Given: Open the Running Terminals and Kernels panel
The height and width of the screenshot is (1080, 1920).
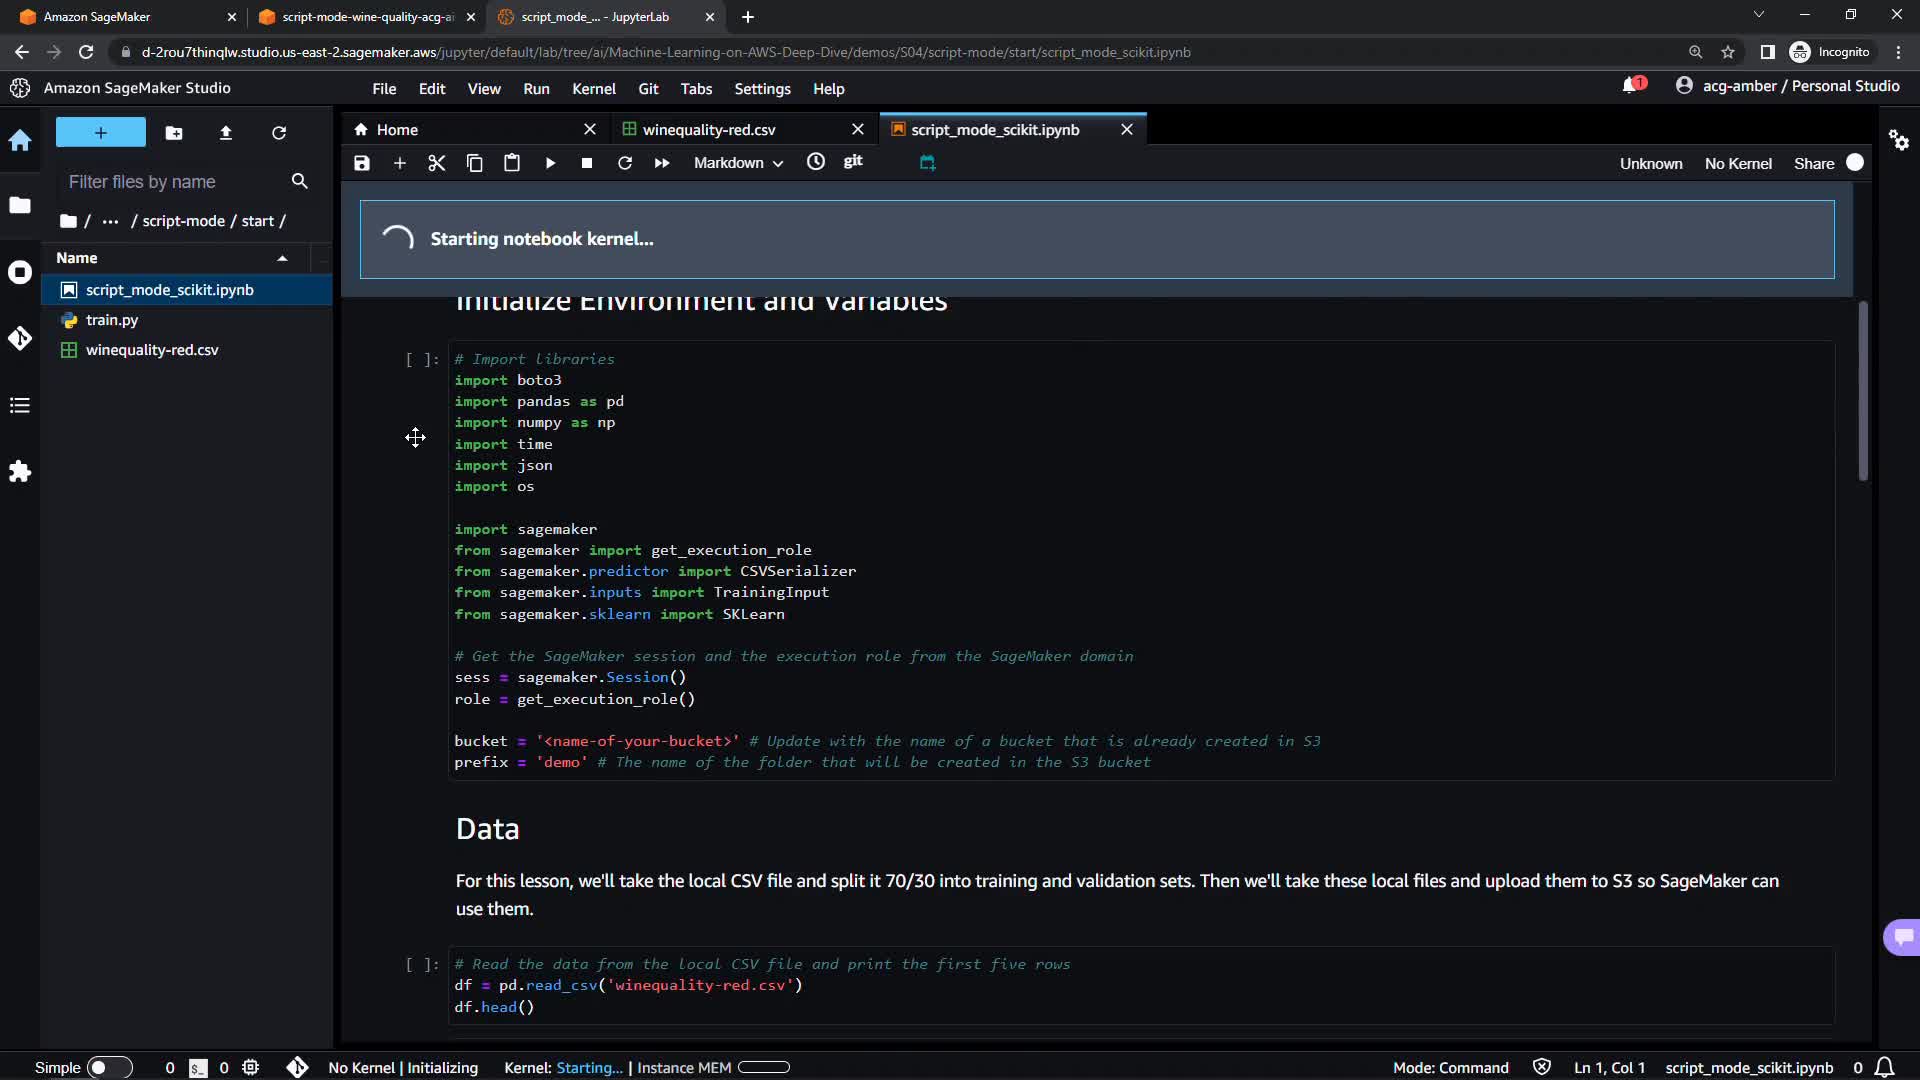Looking at the screenshot, I should tap(20, 272).
